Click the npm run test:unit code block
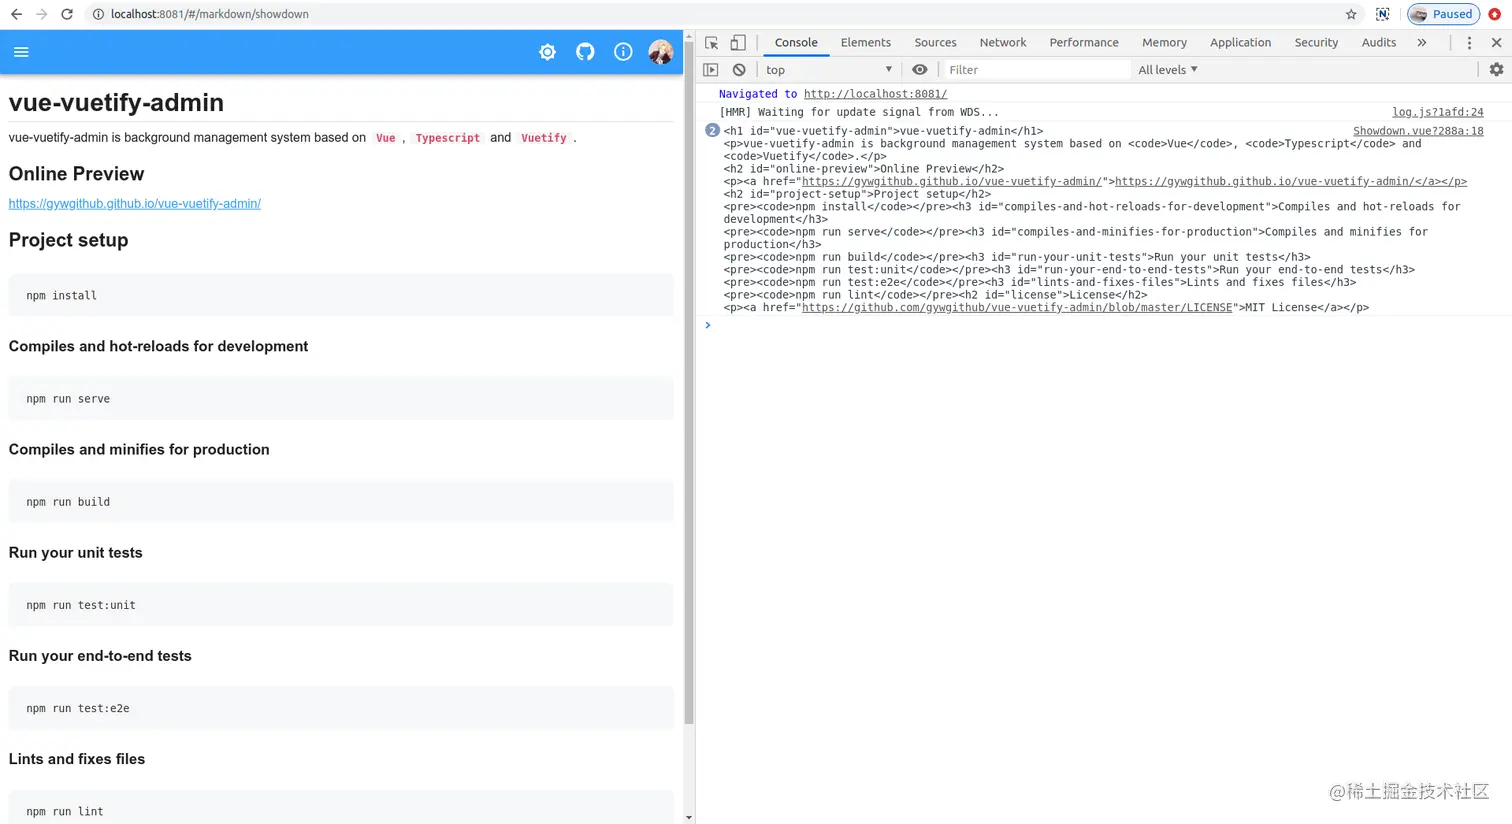1512x824 pixels. [341, 605]
